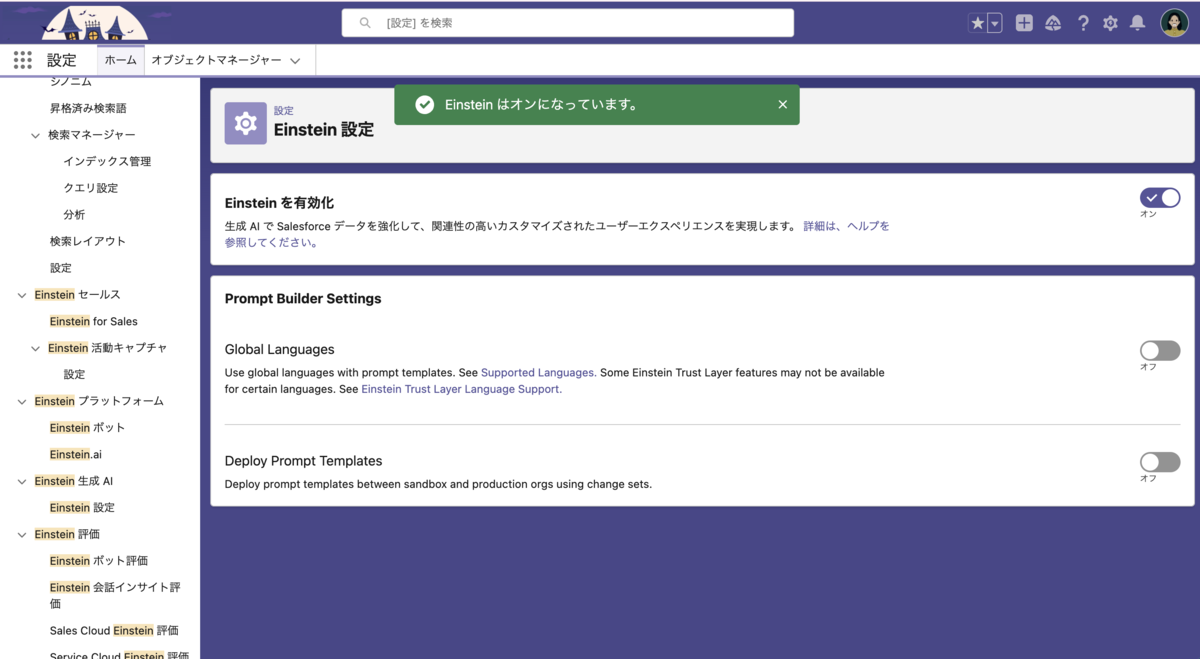Open Sales Cloud Einstein 評価
1200x659 pixels.
pyautogui.click(x=114, y=631)
